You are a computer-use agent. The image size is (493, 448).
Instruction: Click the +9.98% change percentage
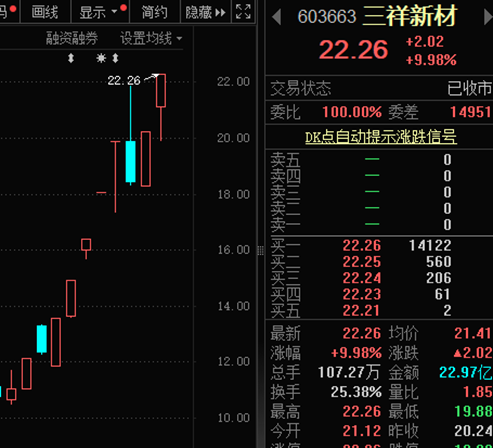point(431,60)
